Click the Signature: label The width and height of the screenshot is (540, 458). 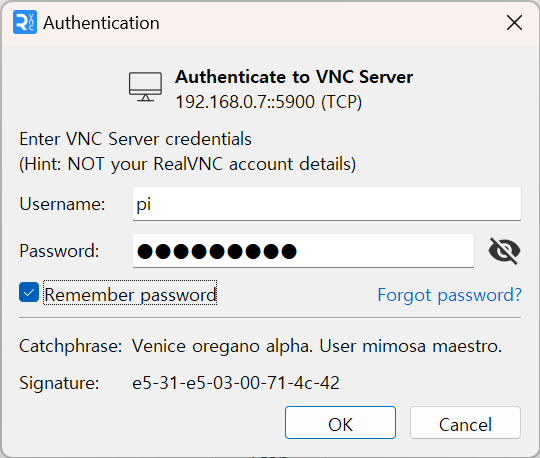click(x=59, y=383)
